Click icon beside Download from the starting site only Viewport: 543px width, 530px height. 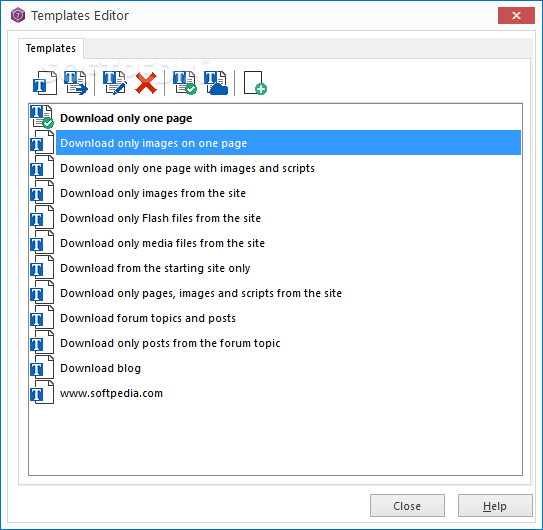pos(42,267)
